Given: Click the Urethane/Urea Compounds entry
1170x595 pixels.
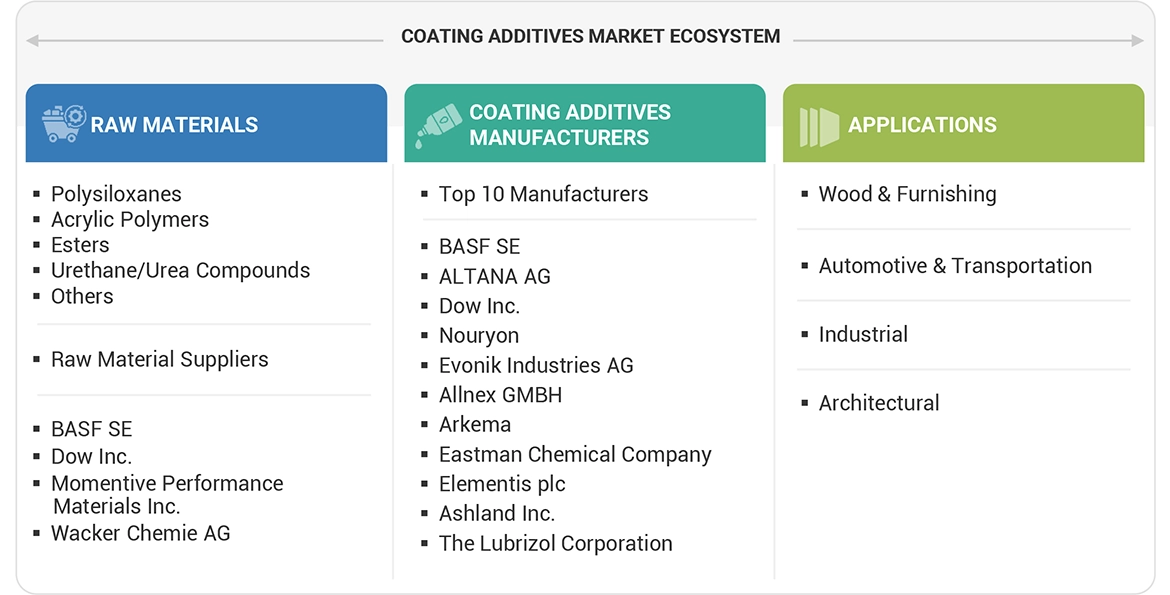Looking at the screenshot, I should 180,271.
